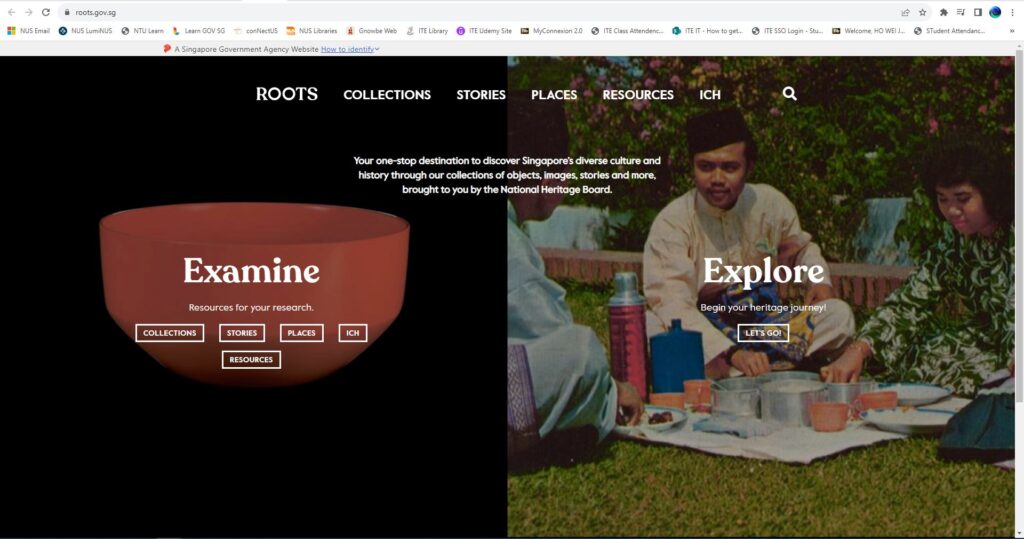Viewport: 1024px width, 539px height.
Task: Click the media control playlist icon
Action: (960, 12)
